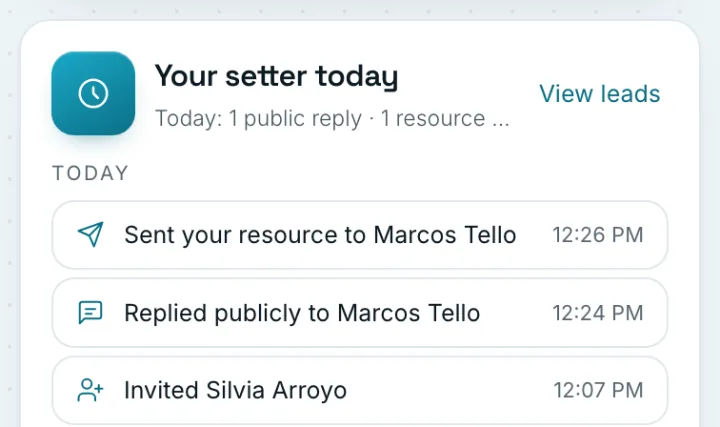
Task: Expand the truncated summary ellipsis
Action: point(501,119)
